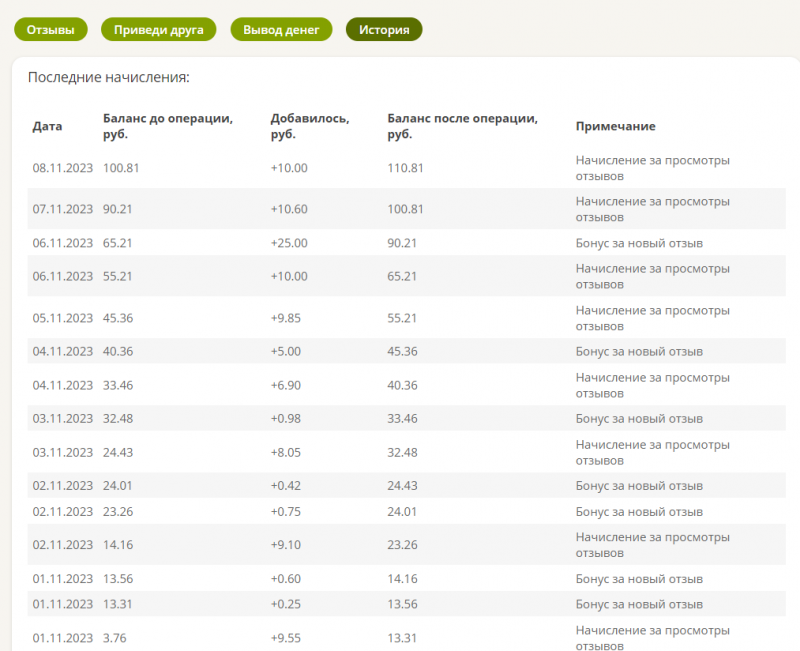Viewport: 800px width, 651px height.
Task: Click the +25.00 added amount
Action: 289,243
